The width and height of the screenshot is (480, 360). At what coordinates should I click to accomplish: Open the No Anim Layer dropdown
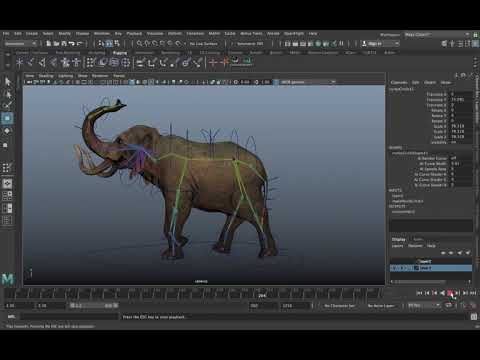click(381, 305)
